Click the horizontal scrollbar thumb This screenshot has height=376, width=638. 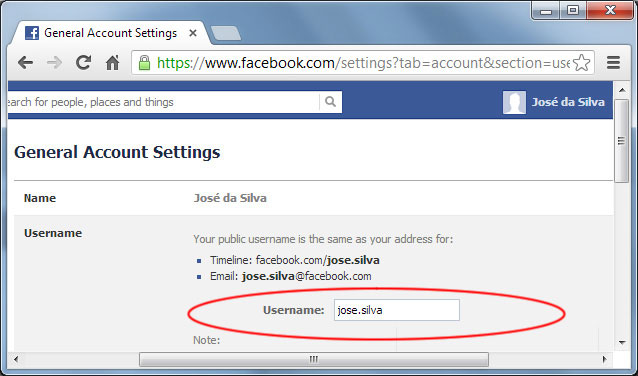click(x=314, y=359)
